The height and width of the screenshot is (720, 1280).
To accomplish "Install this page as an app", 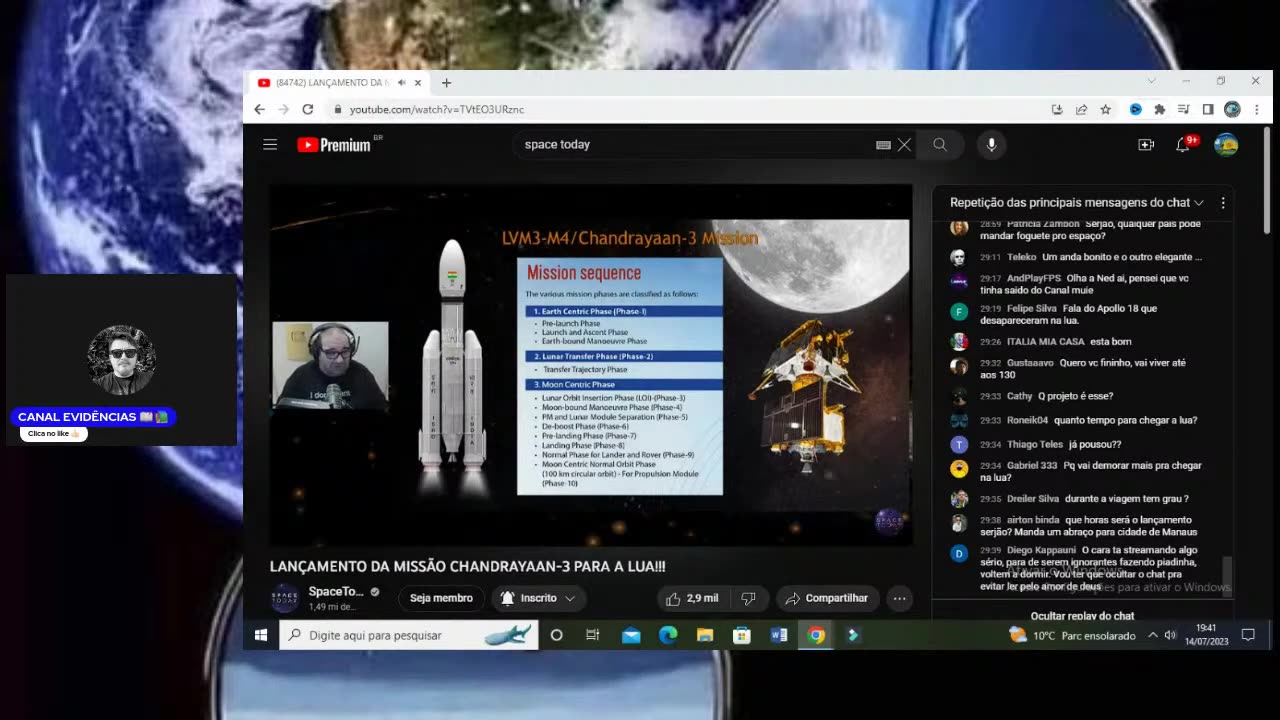I will point(1057,109).
